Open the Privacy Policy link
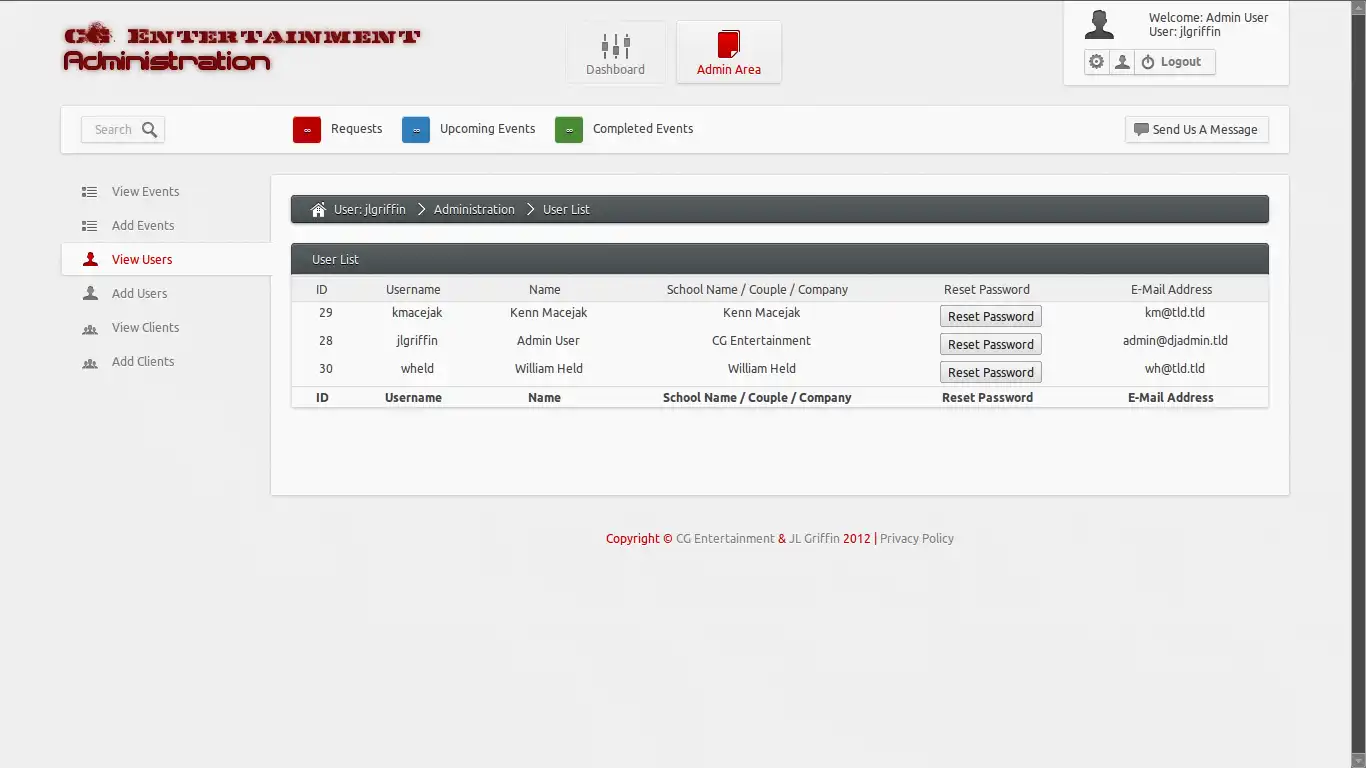The width and height of the screenshot is (1366, 768). [x=917, y=539]
